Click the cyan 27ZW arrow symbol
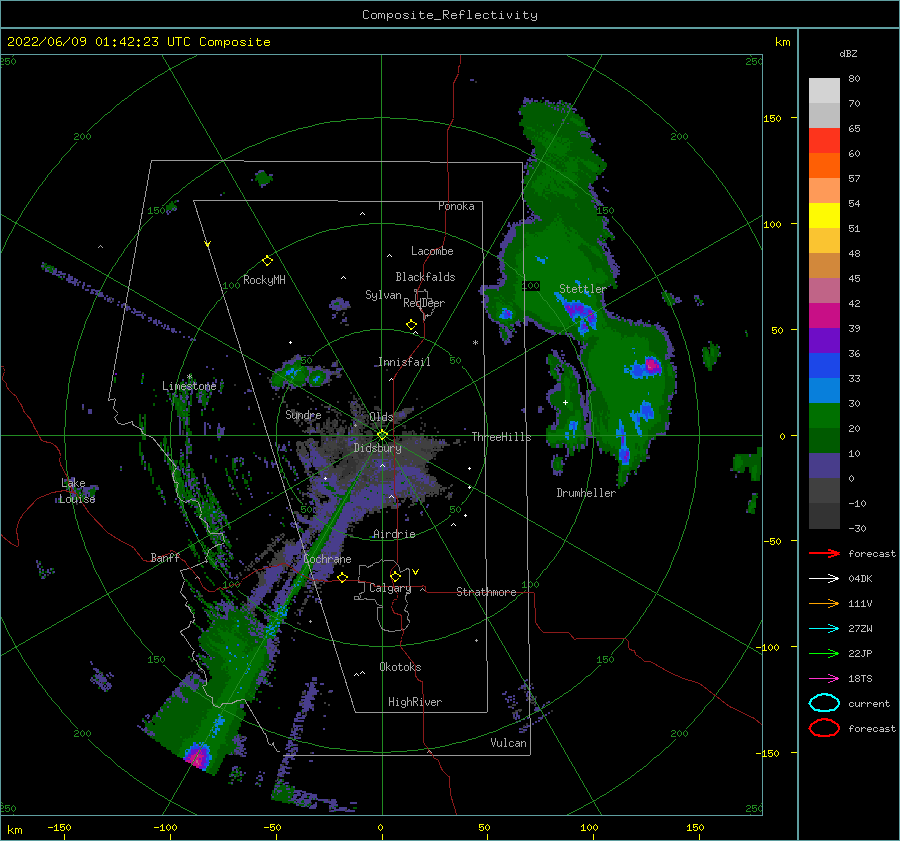Viewport: 900px width, 841px height. pos(824,629)
